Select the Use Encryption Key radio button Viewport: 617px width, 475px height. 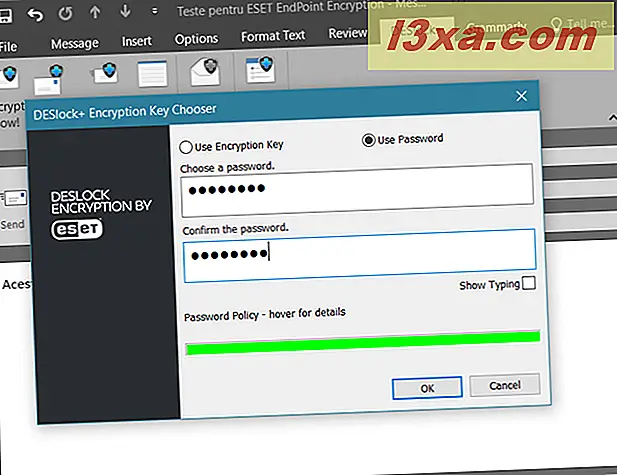[x=186, y=147]
